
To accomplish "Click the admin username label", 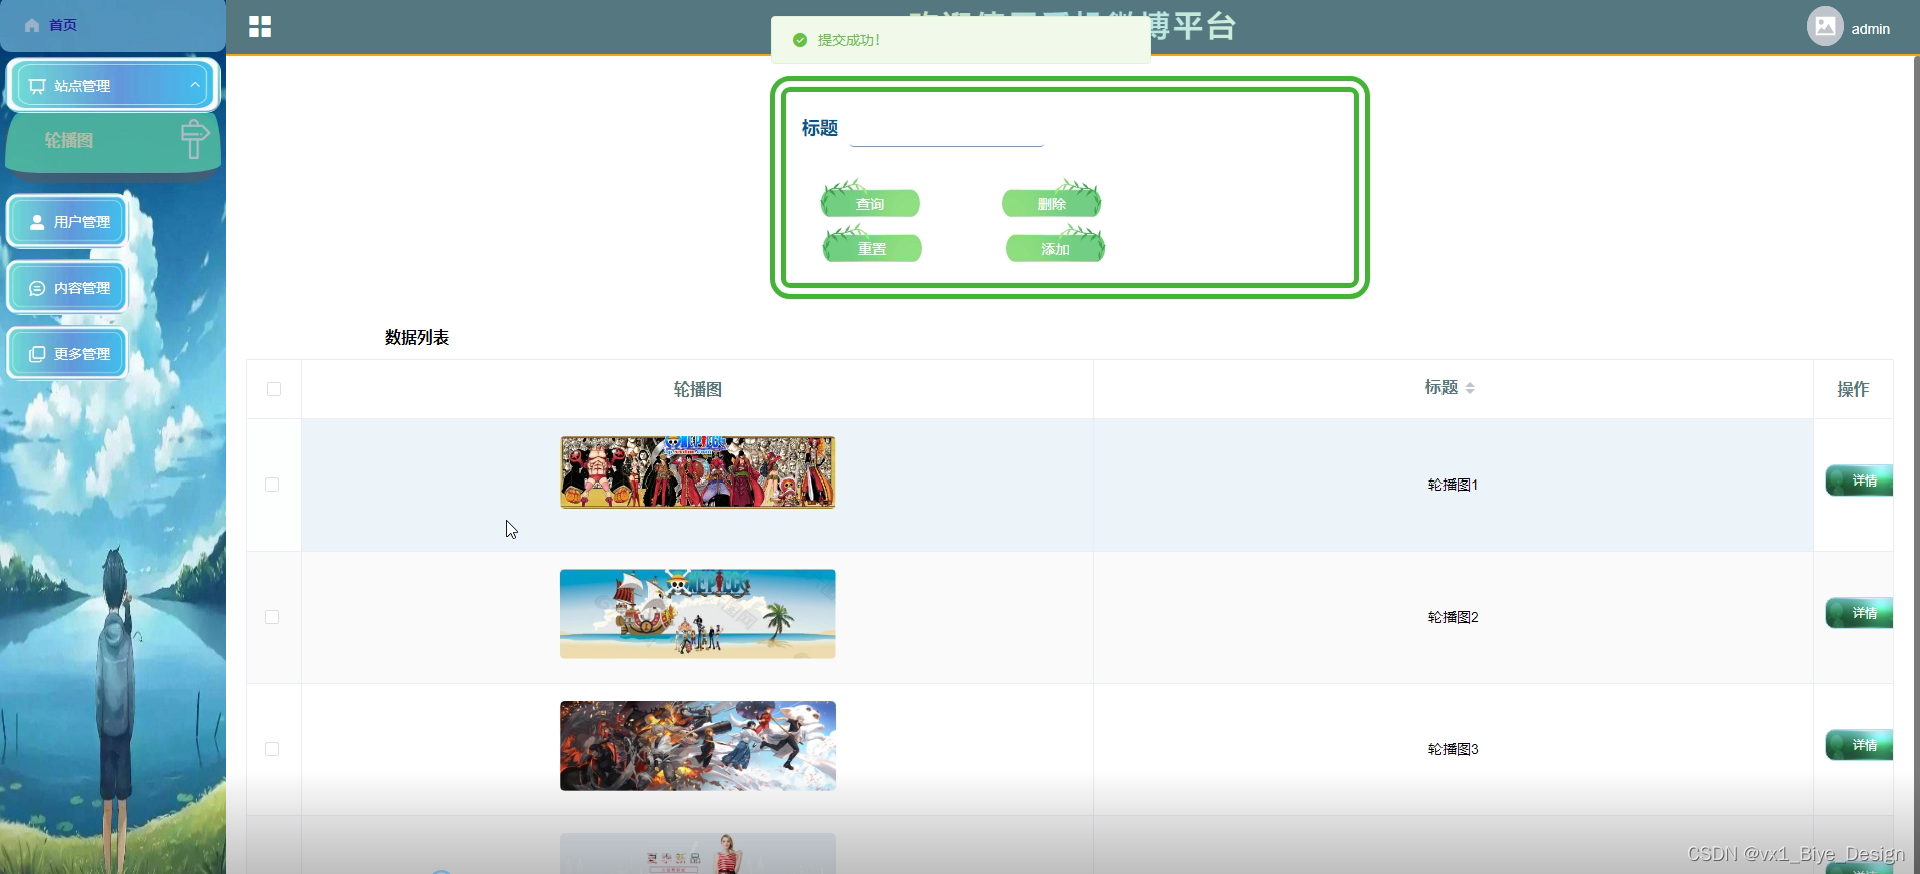I will point(1870,29).
